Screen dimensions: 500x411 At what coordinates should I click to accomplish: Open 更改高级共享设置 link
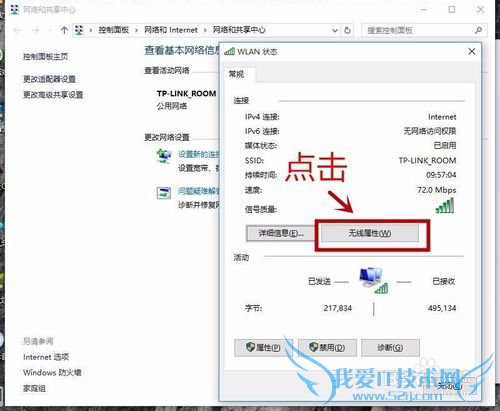[53, 95]
